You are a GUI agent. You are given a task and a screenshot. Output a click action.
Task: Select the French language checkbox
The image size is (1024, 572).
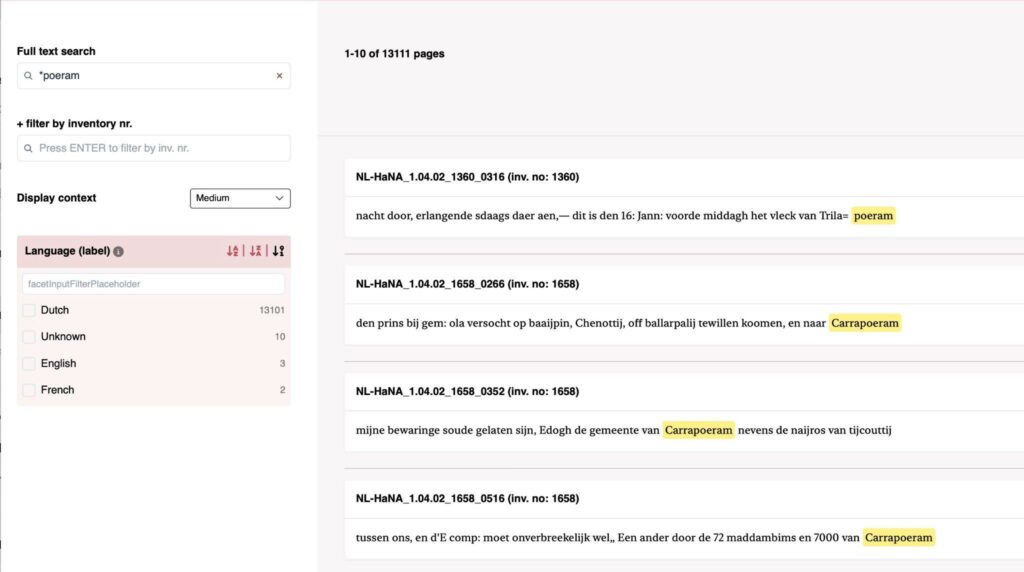click(x=29, y=390)
